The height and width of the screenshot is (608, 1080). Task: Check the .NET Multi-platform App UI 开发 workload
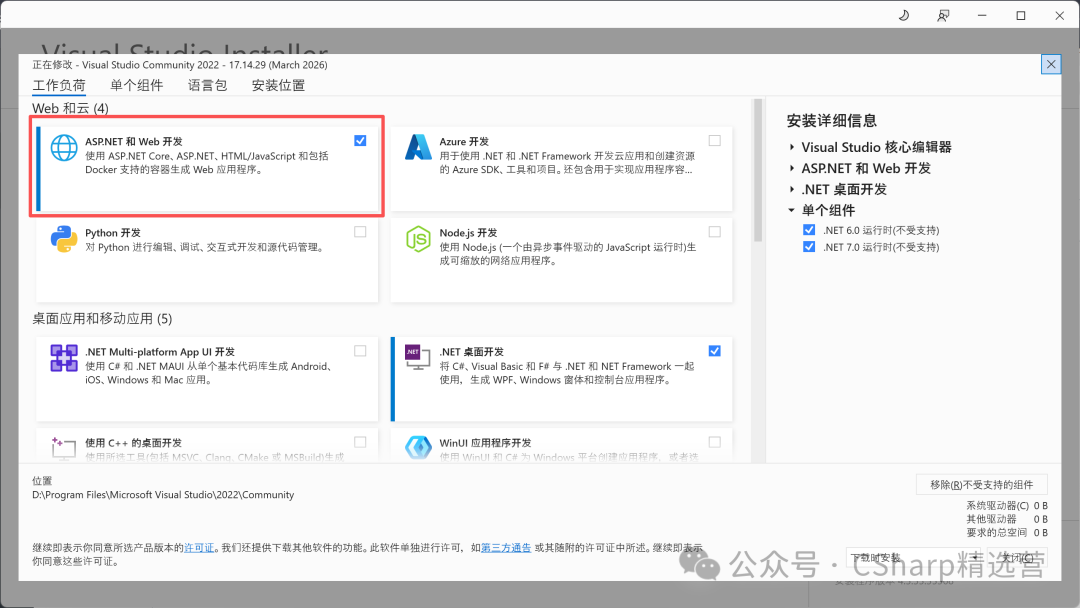point(360,351)
